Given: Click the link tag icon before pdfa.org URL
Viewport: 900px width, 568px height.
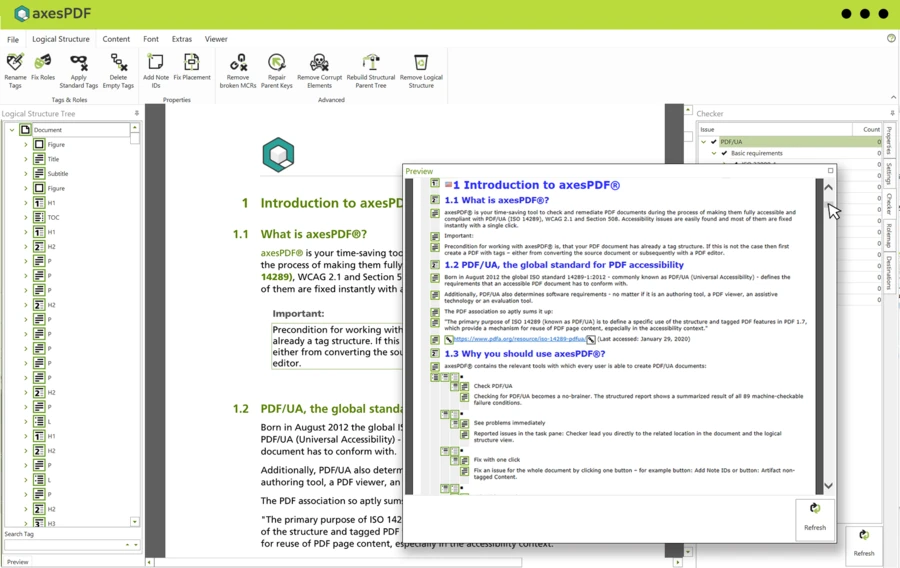Looking at the screenshot, I should pos(449,340).
